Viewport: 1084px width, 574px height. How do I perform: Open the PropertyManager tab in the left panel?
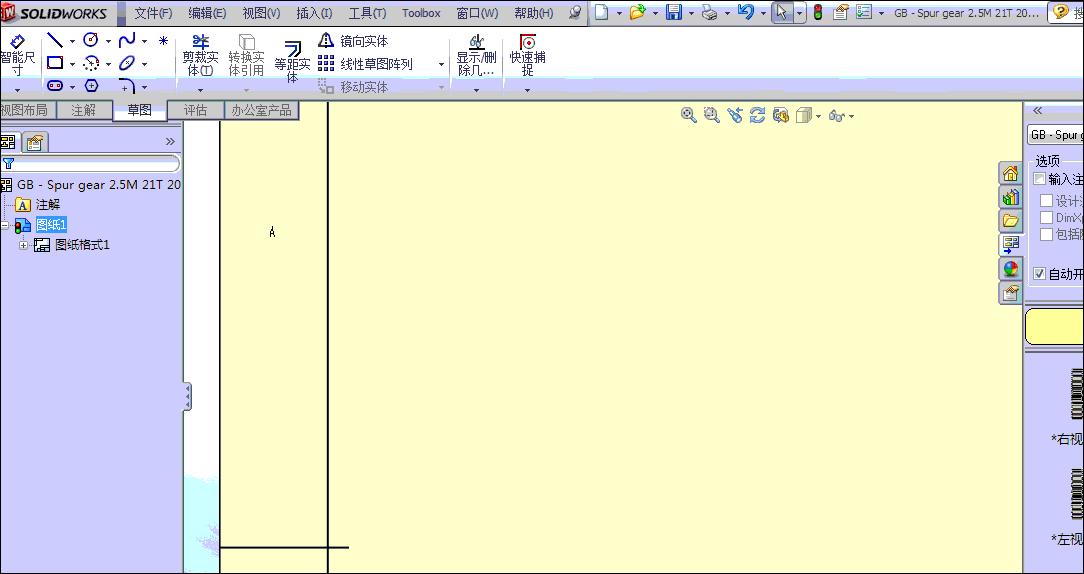[34, 142]
